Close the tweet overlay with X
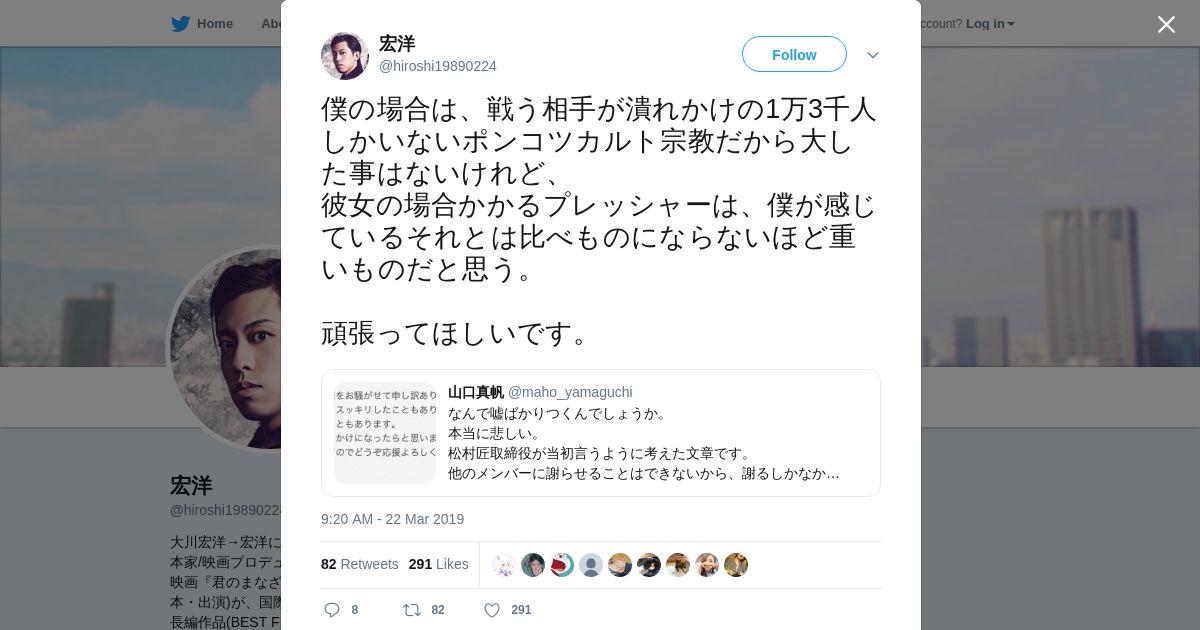1200x630 pixels. coord(1166,24)
